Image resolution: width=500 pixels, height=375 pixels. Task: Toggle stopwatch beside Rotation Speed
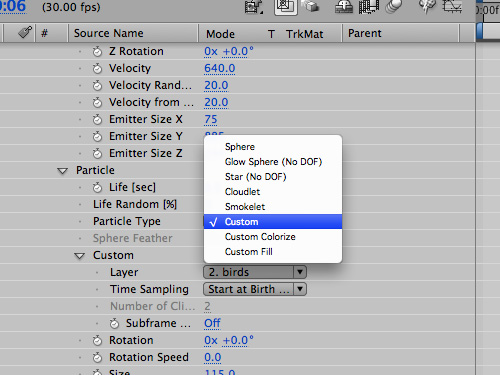pyautogui.click(x=97, y=358)
